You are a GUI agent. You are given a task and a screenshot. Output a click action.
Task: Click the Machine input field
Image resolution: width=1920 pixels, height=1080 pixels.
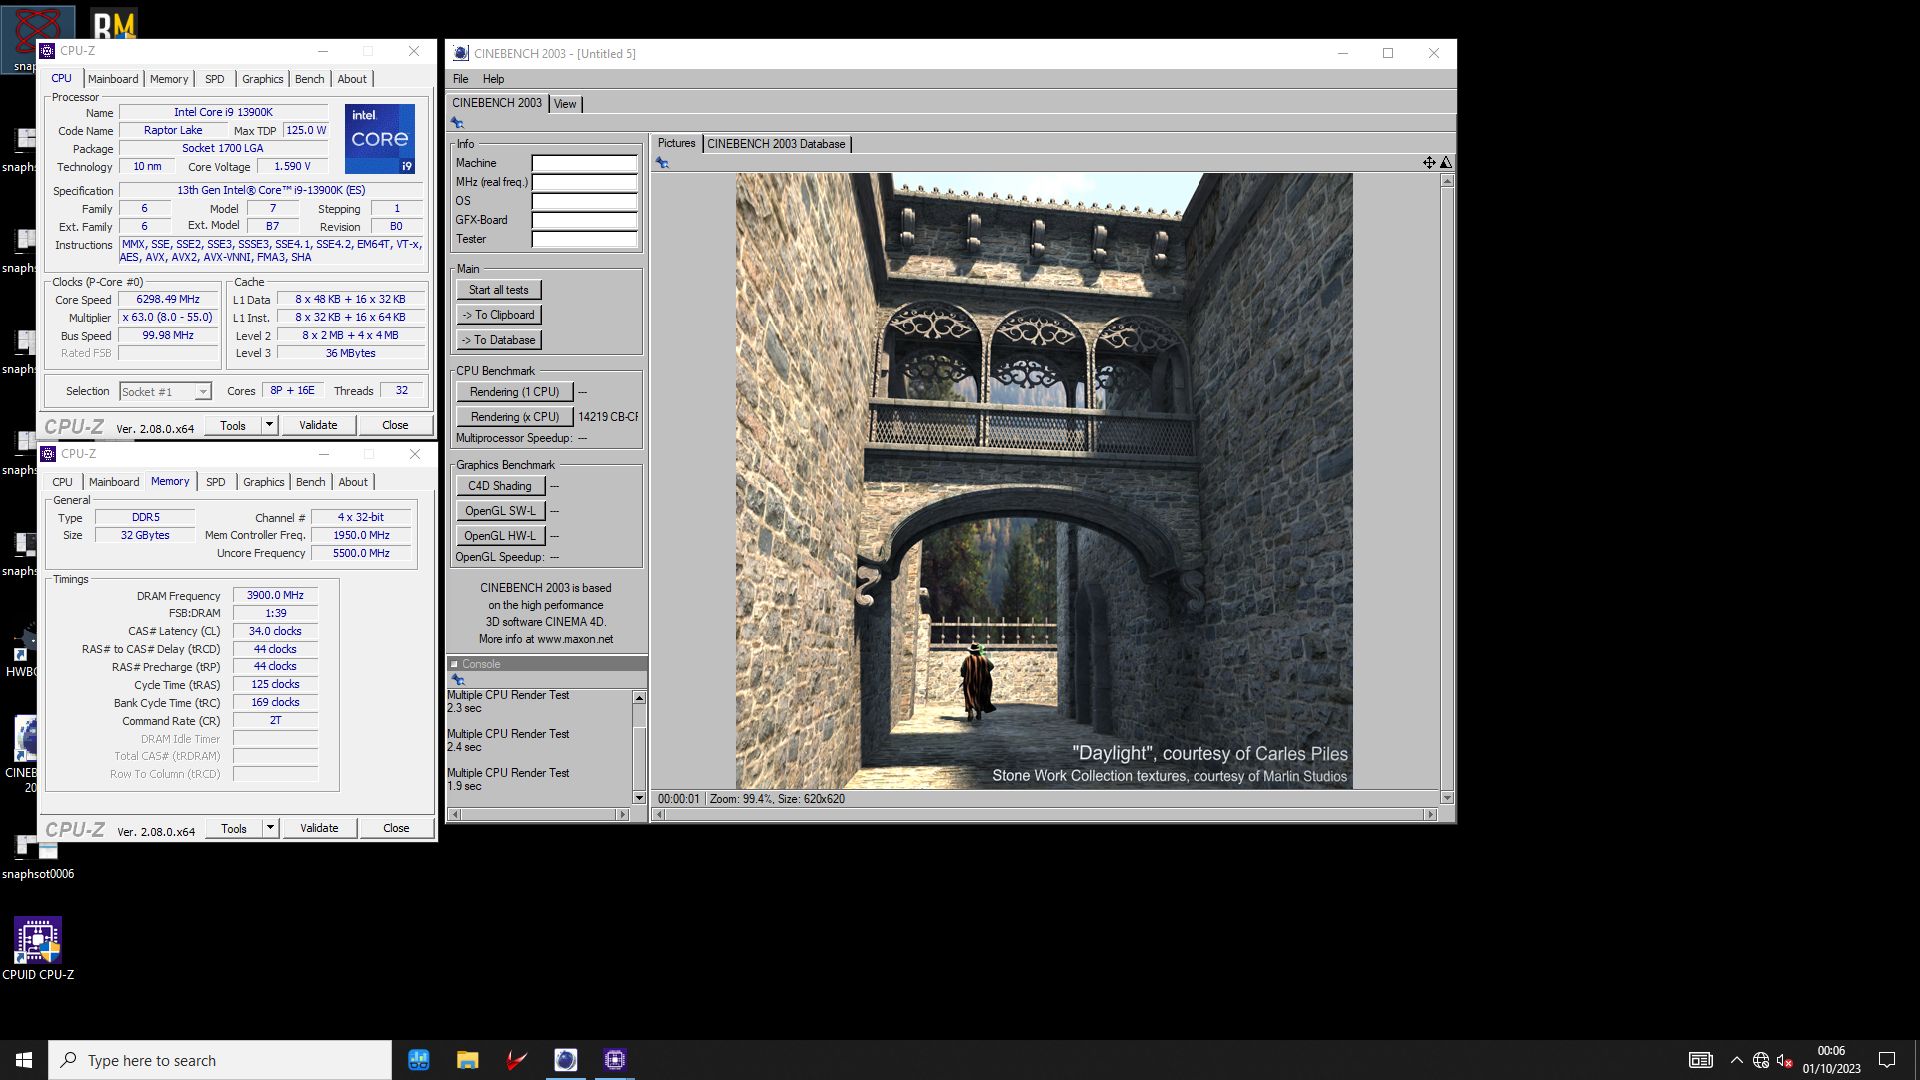[x=584, y=163]
